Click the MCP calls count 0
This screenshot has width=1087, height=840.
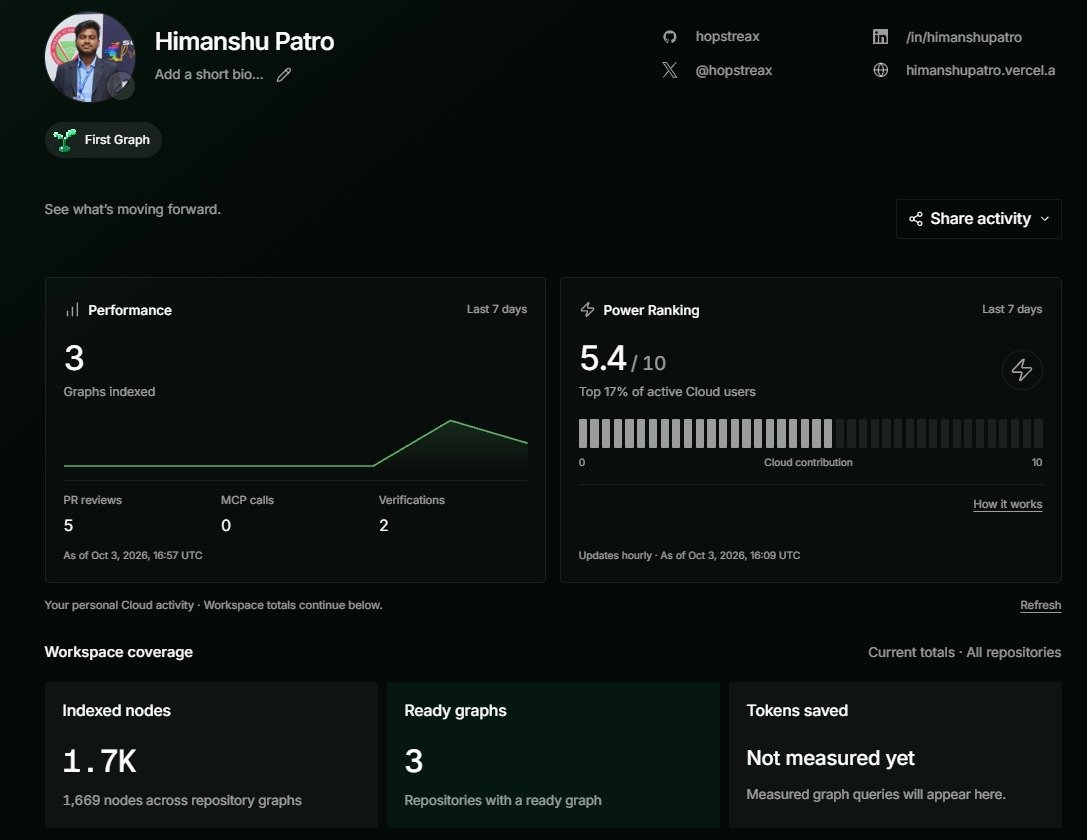226,525
